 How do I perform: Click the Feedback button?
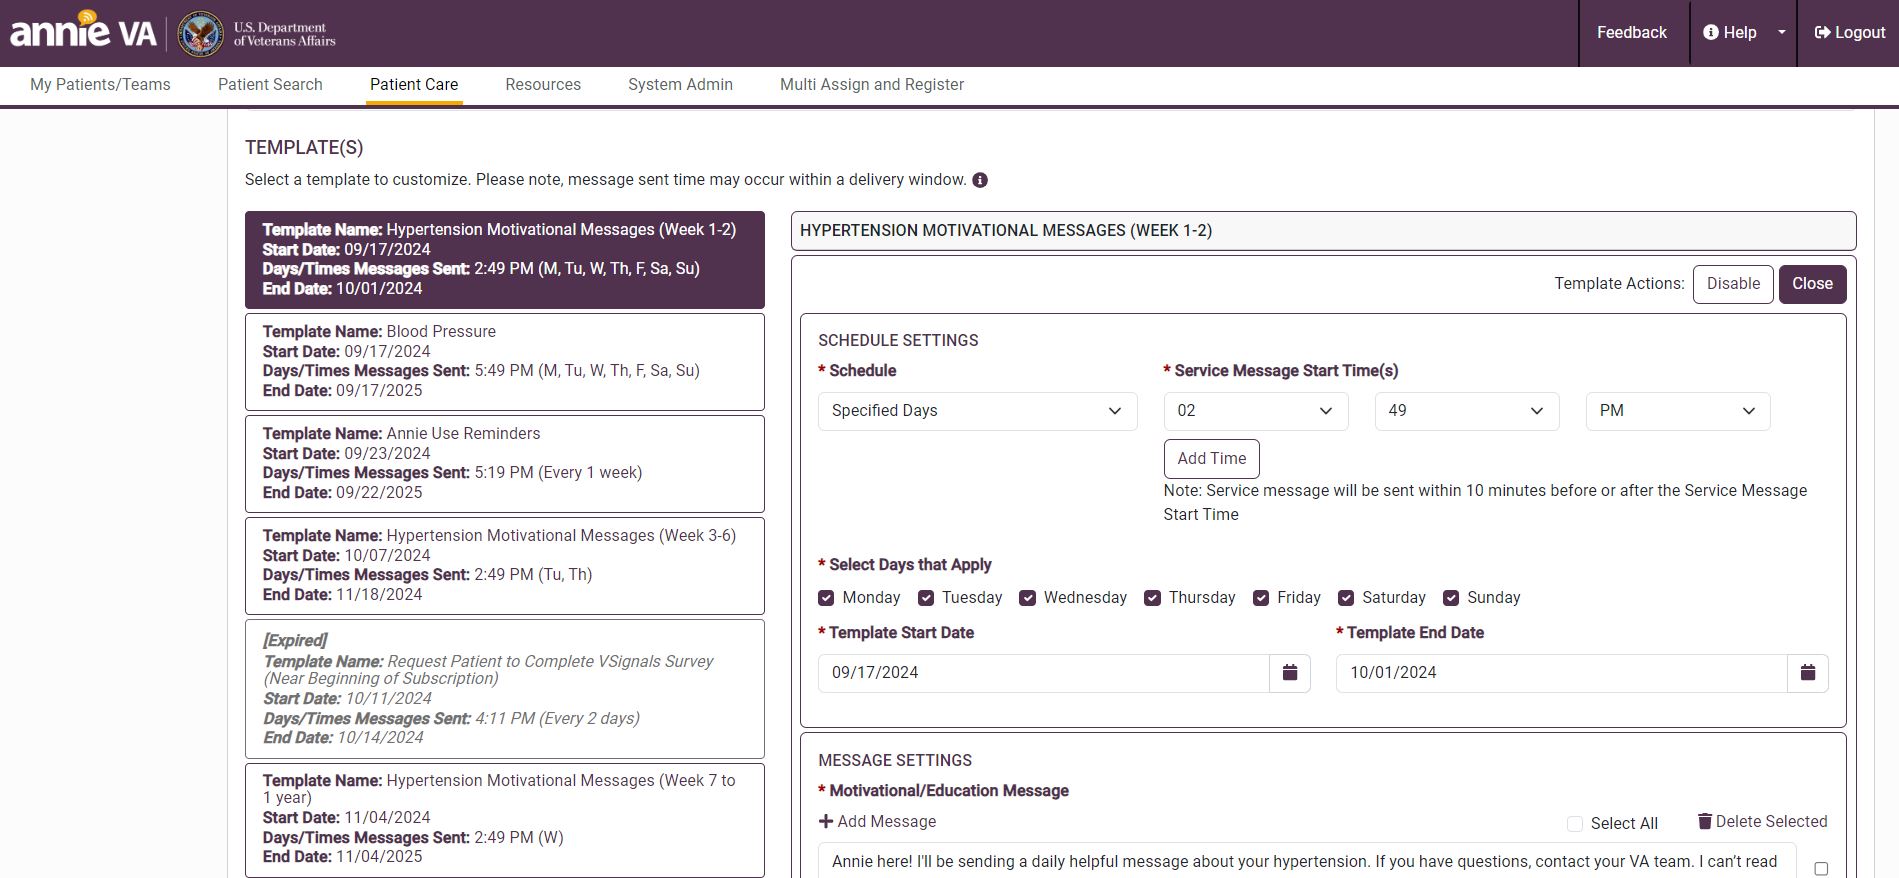click(x=1632, y=32)
